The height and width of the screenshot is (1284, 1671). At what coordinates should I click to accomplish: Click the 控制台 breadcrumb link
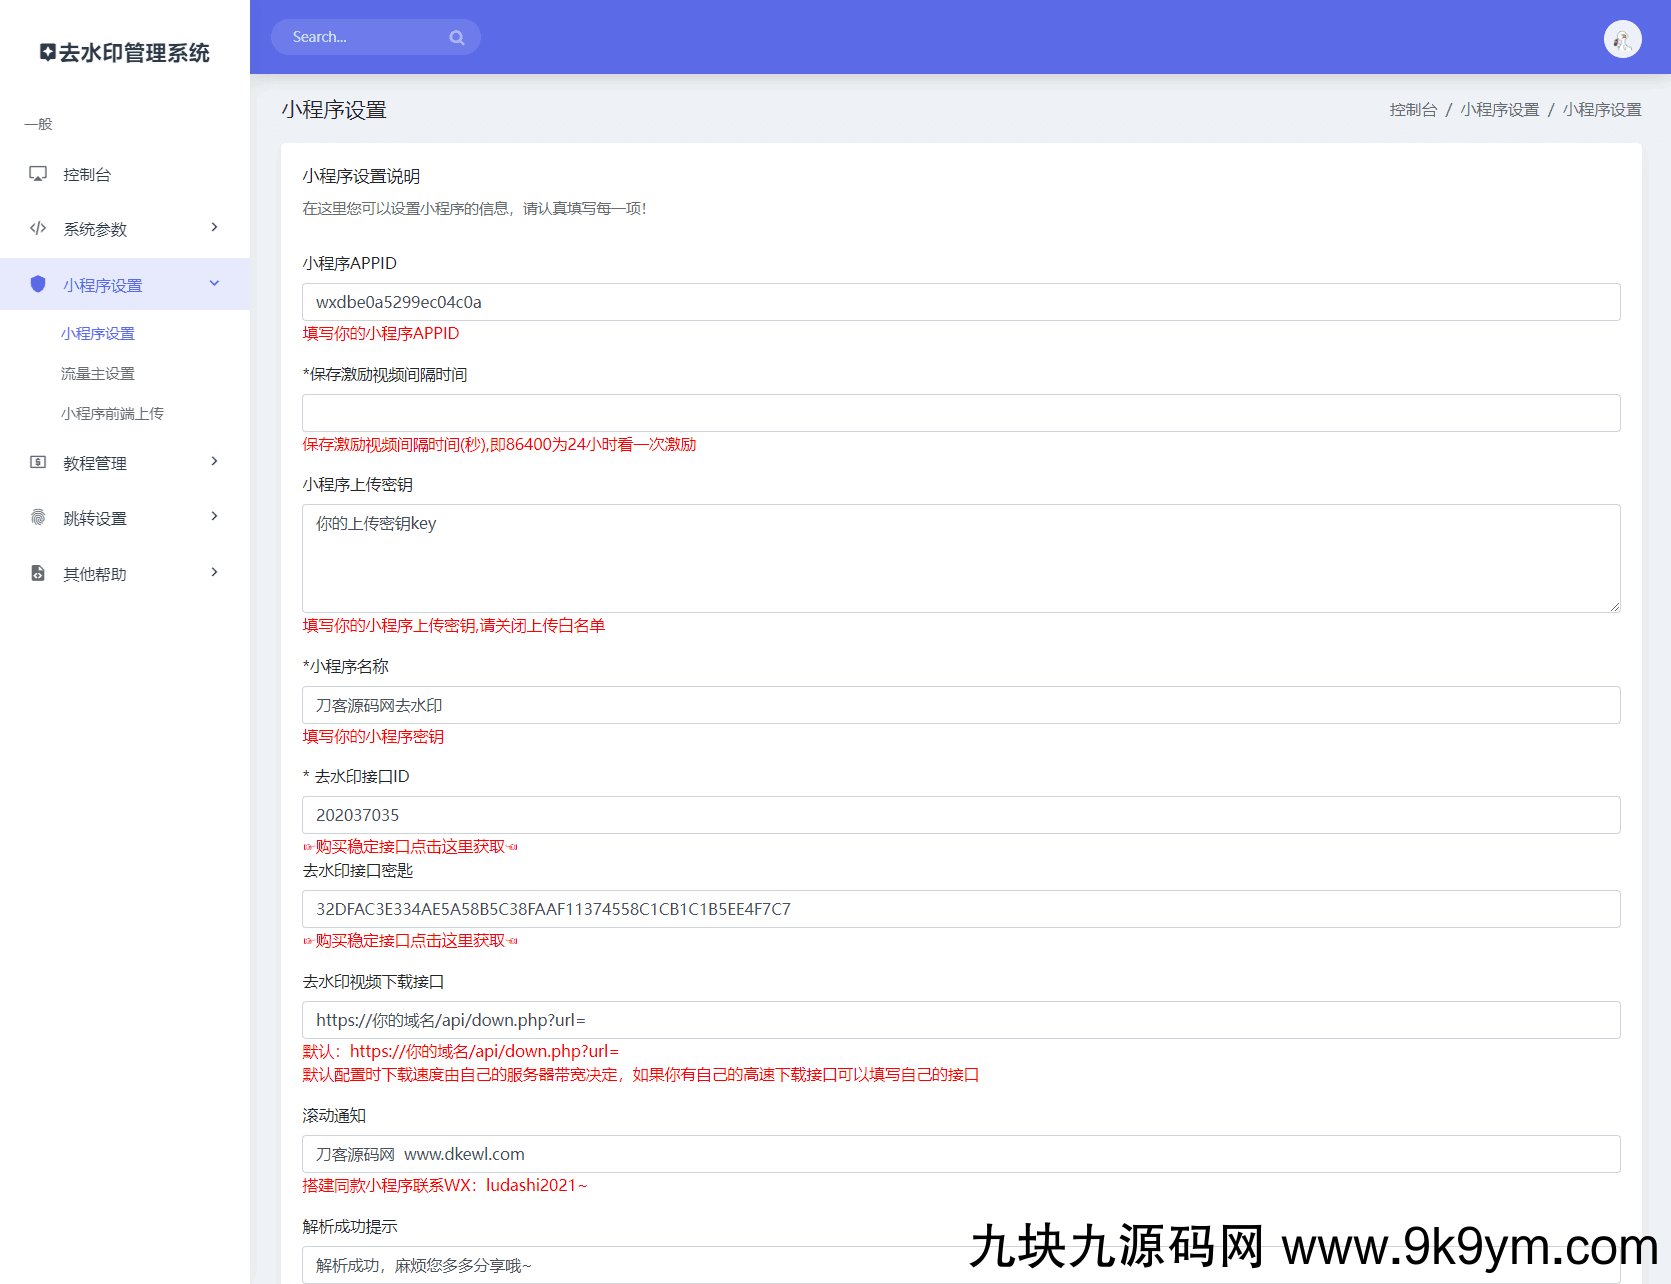coord(1412,110)
